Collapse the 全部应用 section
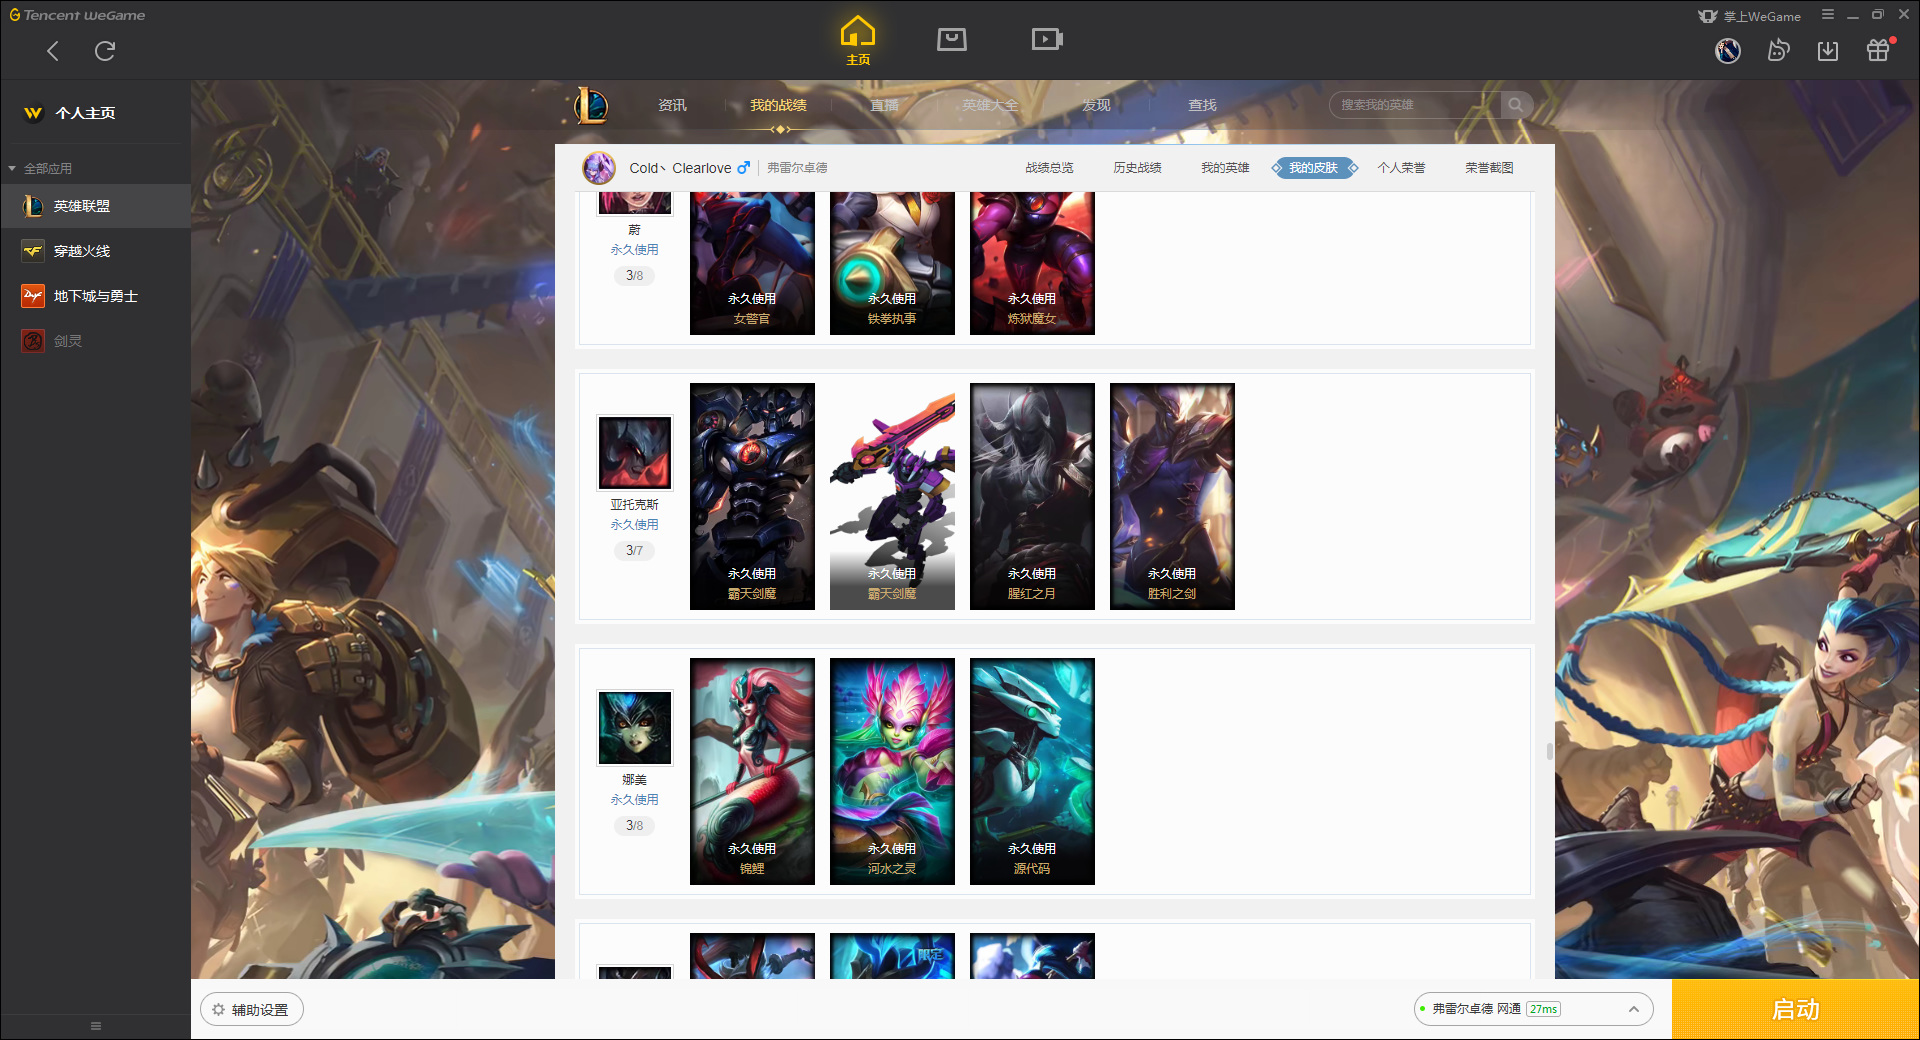The height and width of the screenshot is (1040, 1920). click(x=40, y=168)
